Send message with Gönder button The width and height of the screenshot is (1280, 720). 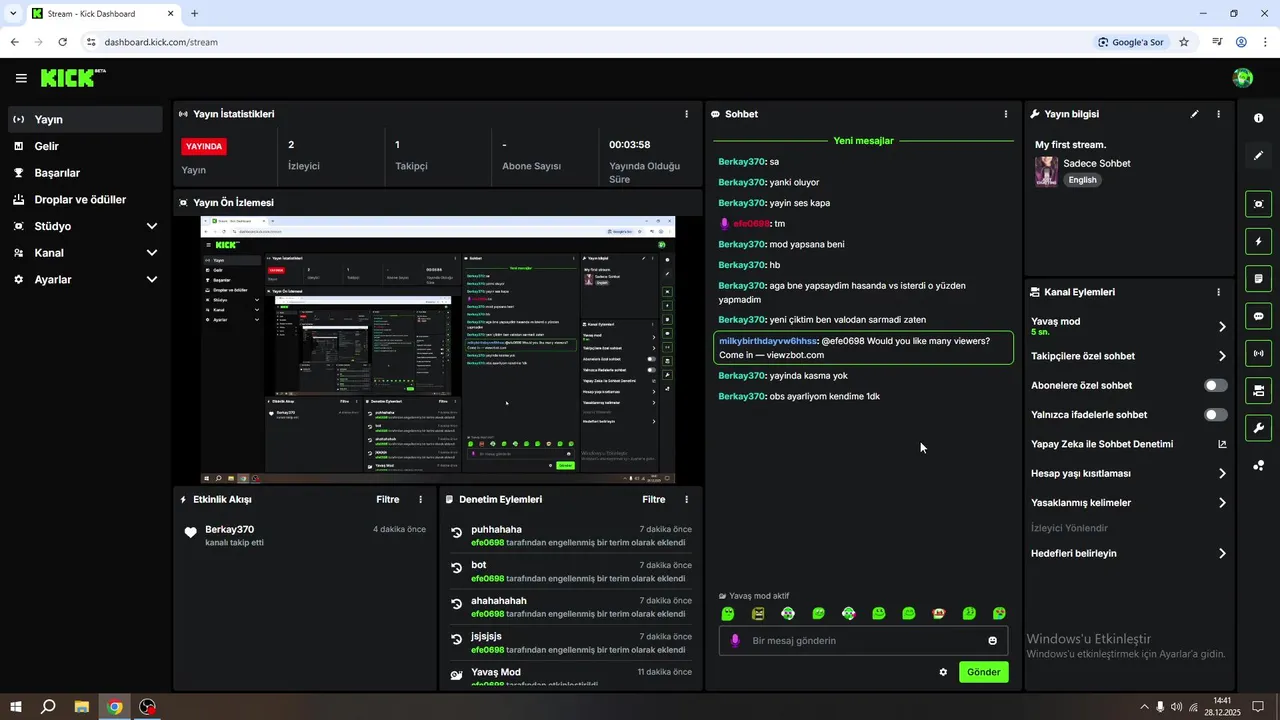pos(983,672)
